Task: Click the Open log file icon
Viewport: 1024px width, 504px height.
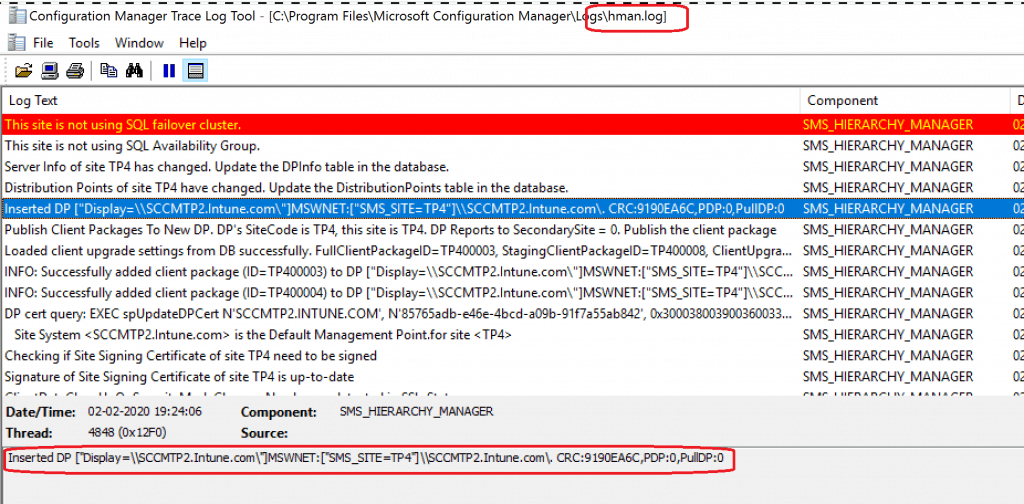Action: [23, 71]
